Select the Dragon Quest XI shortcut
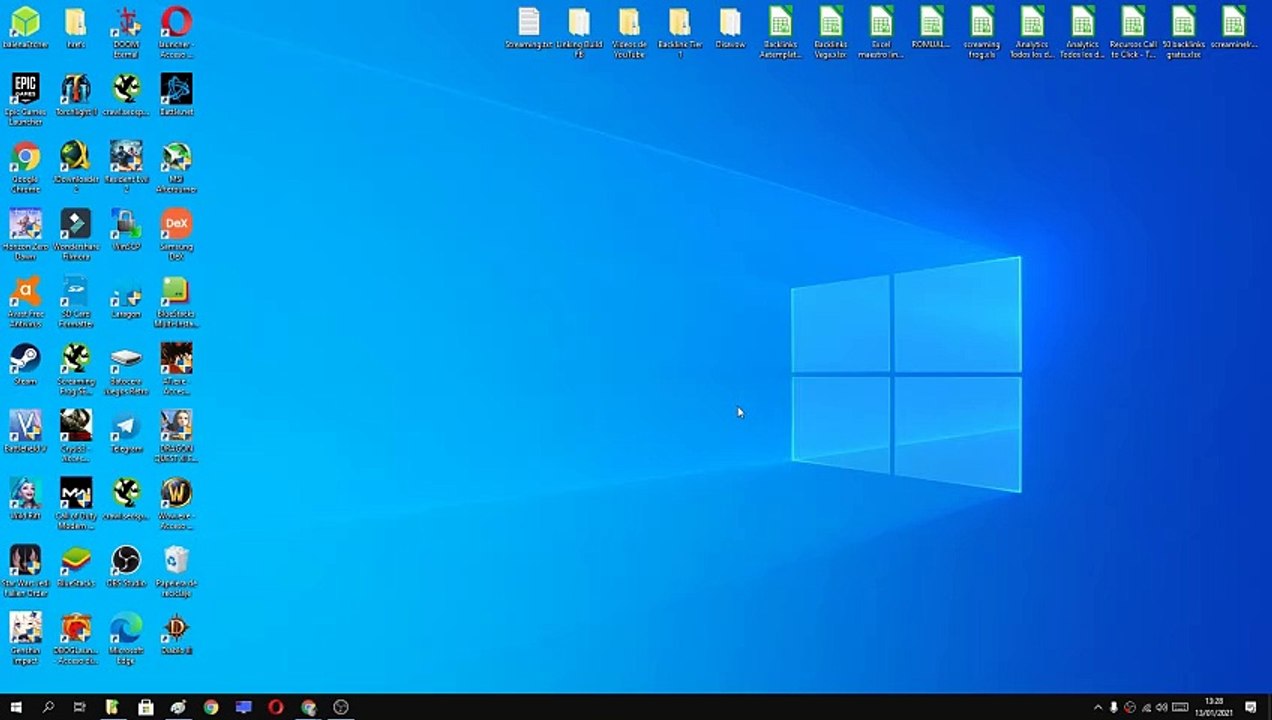This screenshot has height=720, width=1272. tap(176, 436)
